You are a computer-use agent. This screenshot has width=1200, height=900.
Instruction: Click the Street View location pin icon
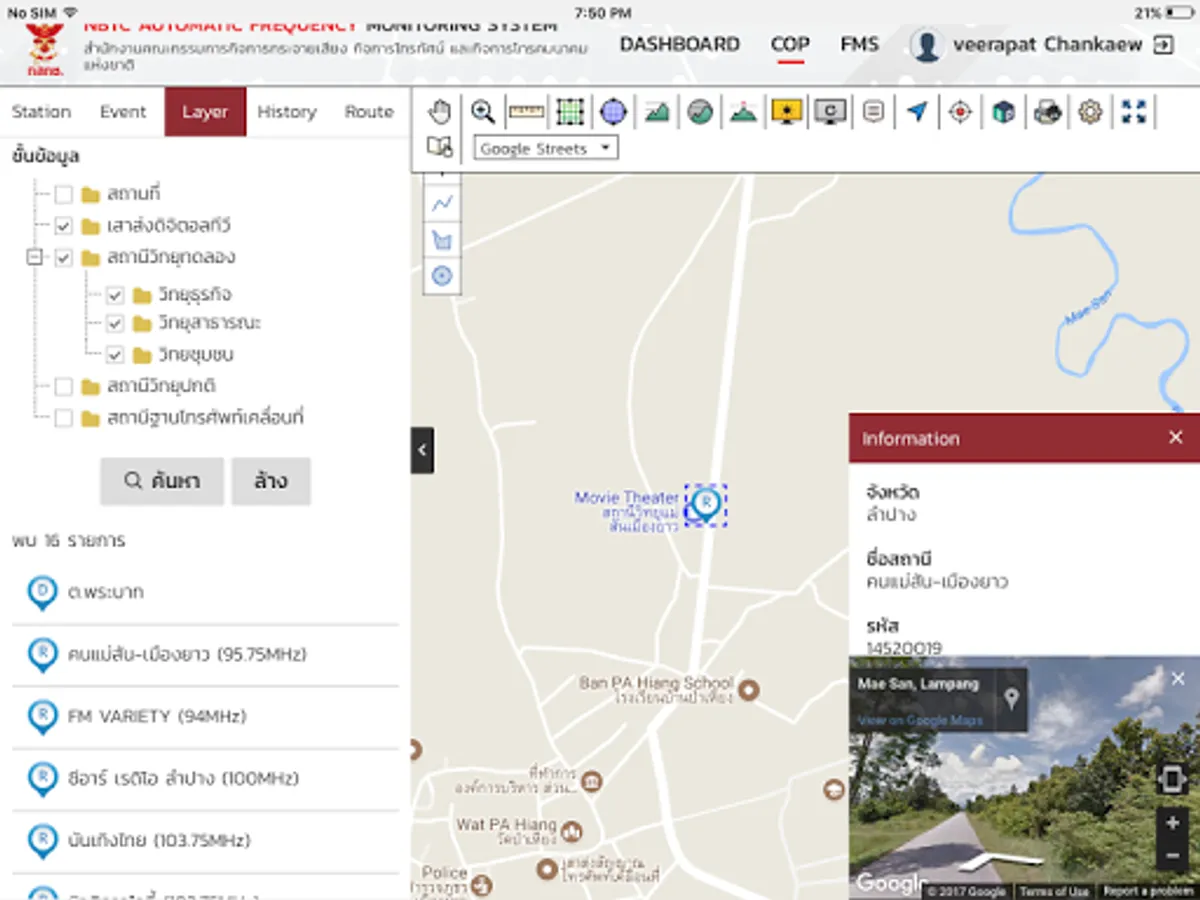(x=1012, y=698)
